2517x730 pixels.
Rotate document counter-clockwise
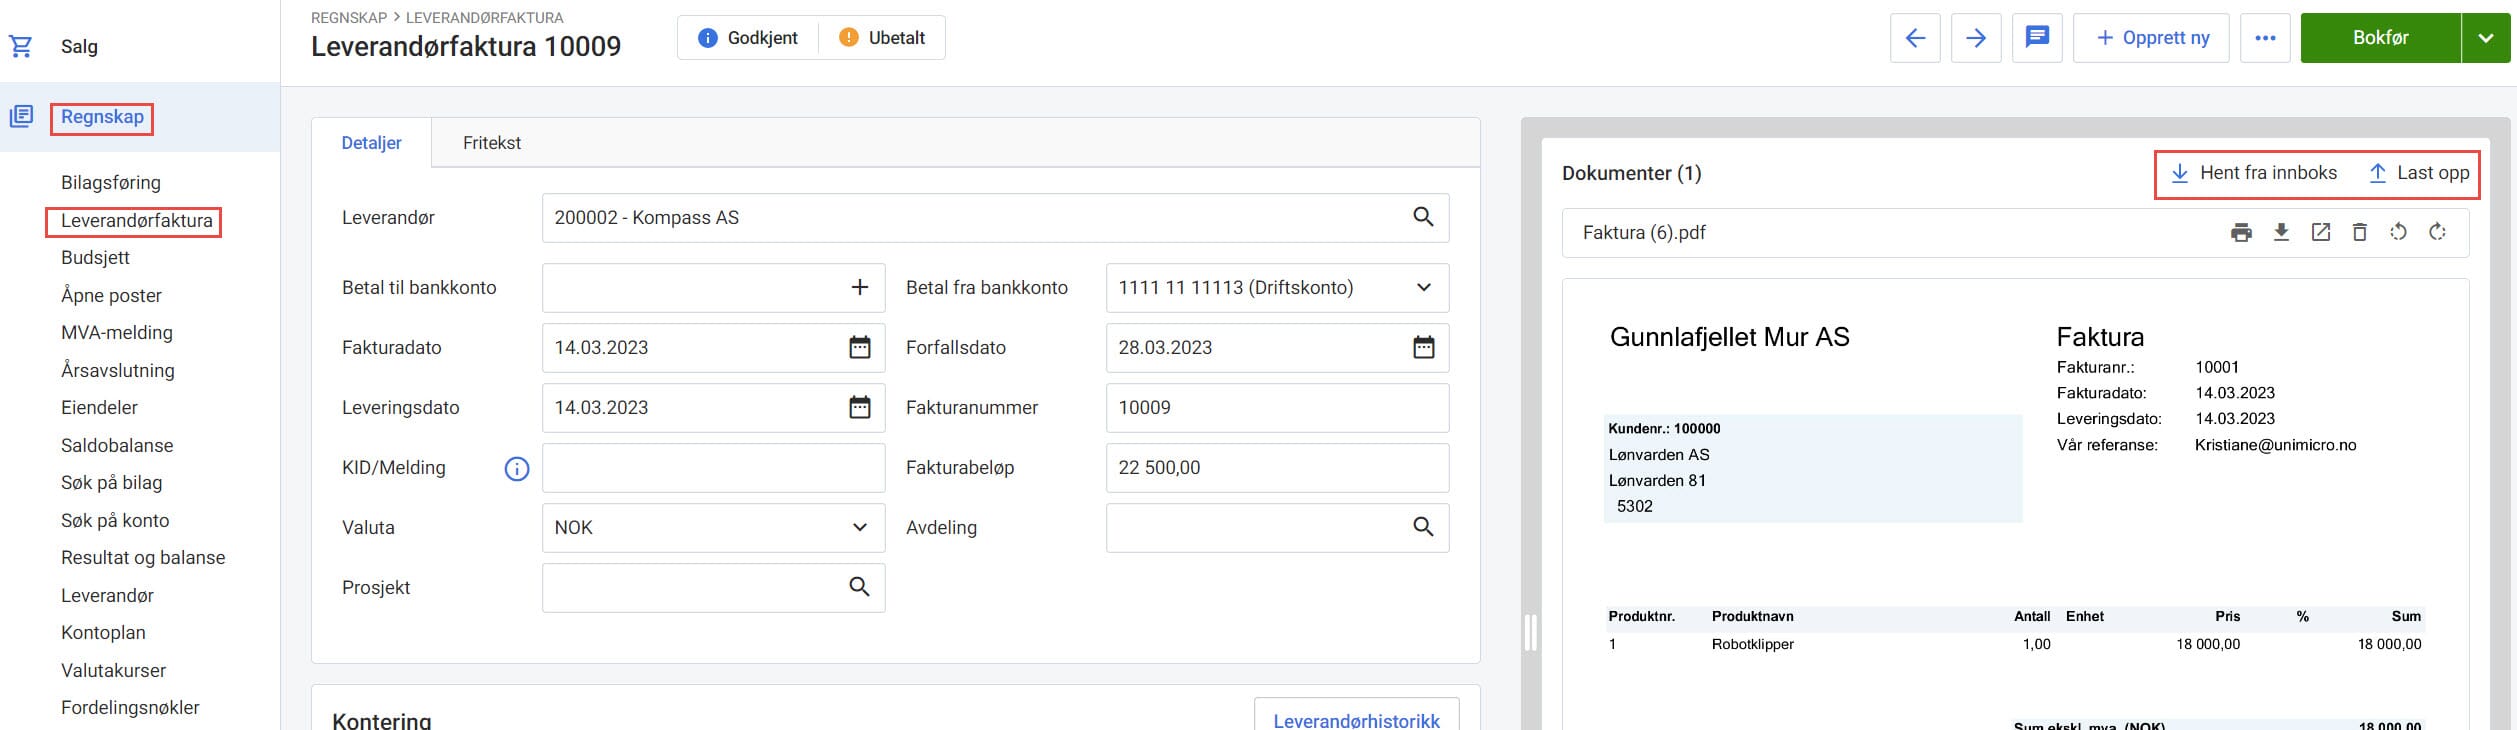2398,232
